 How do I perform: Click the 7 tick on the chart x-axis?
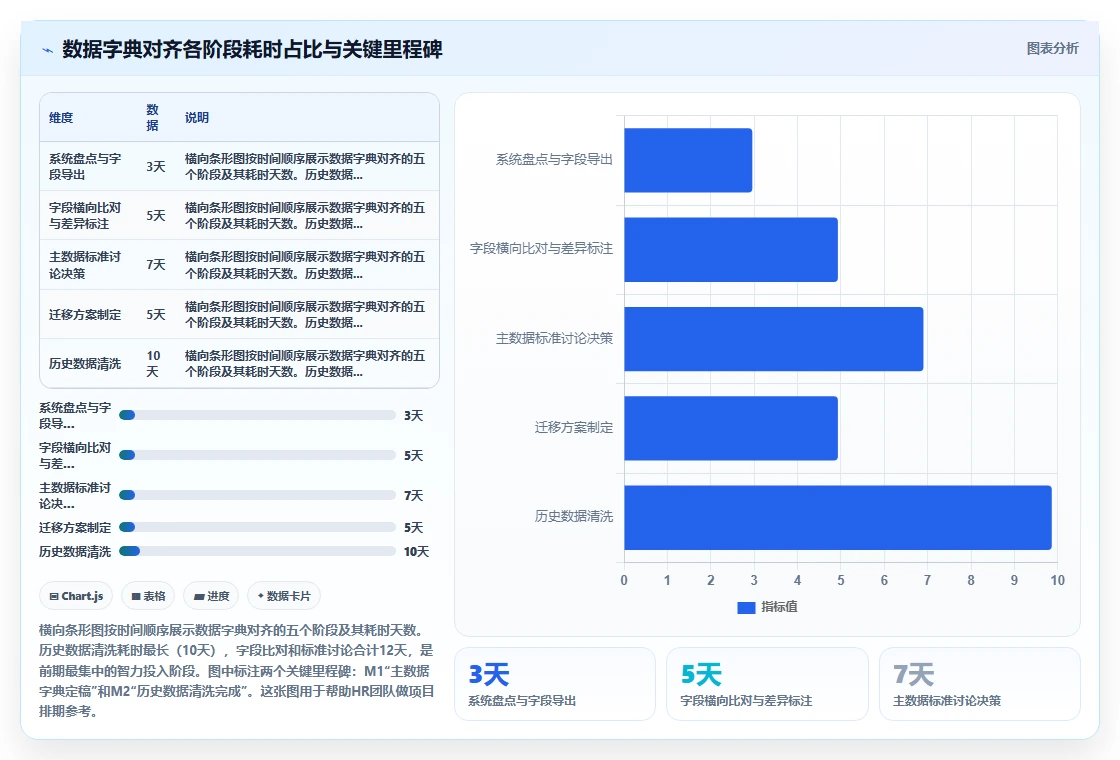[927, 581]
